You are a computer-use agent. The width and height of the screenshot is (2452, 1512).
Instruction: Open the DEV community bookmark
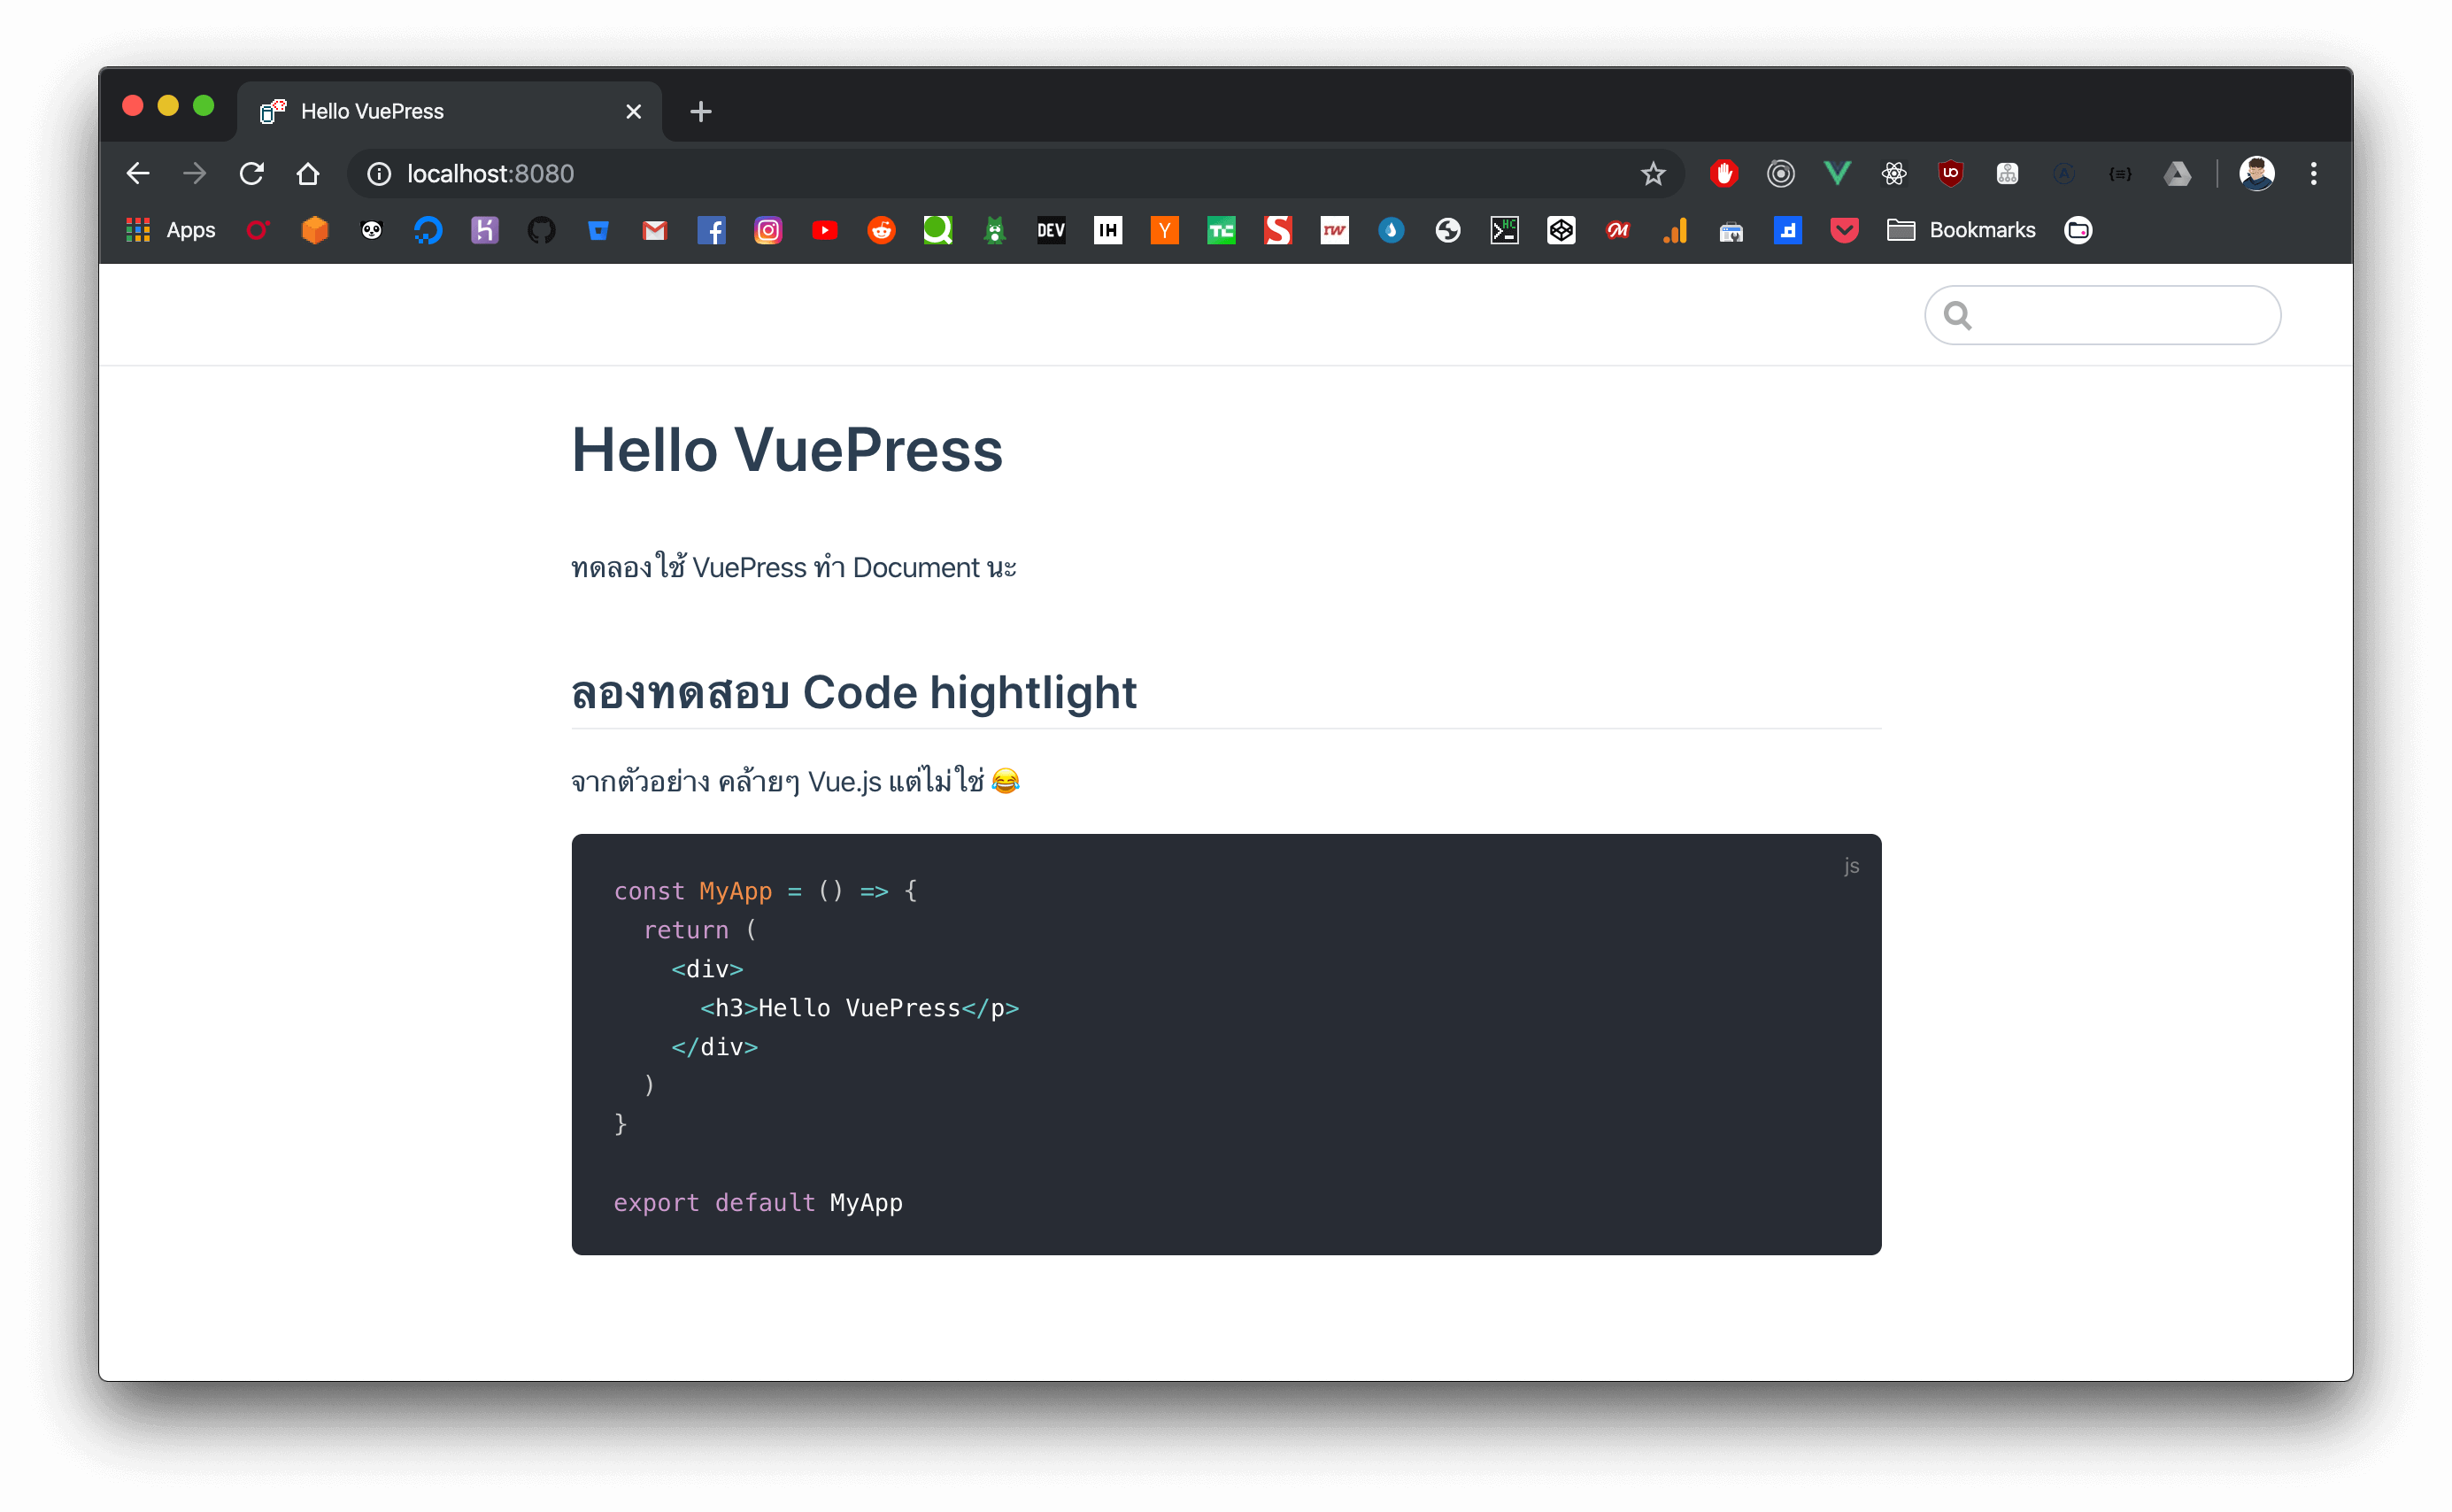point(1051,230)
